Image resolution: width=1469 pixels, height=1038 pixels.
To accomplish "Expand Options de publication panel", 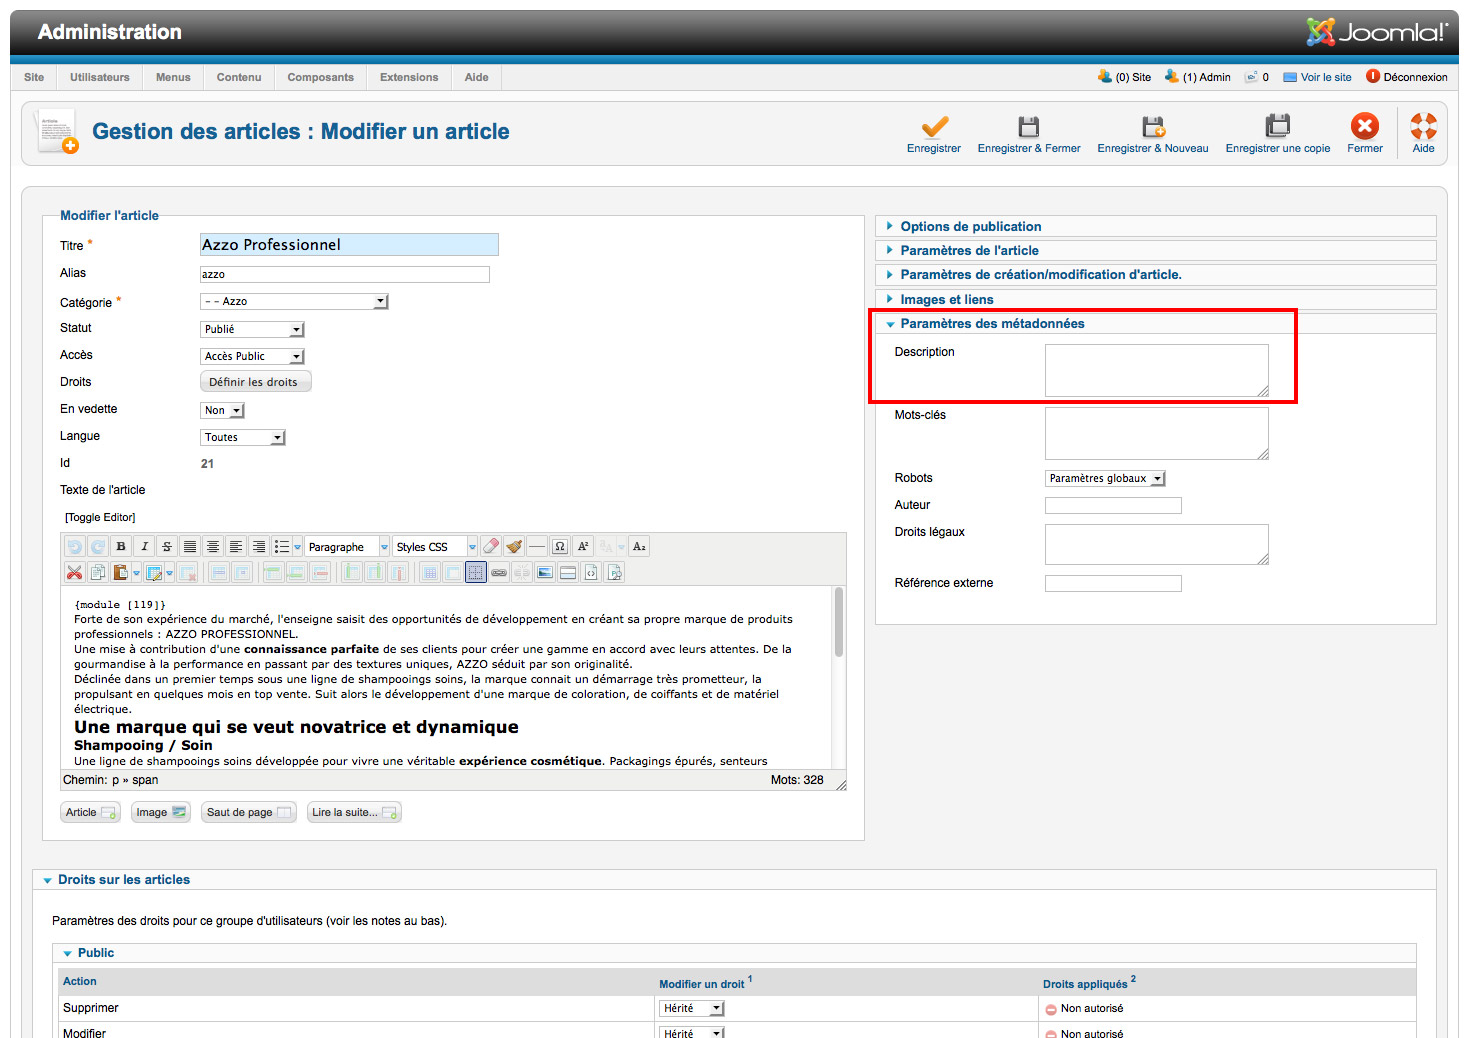I will pos(1155,227).
